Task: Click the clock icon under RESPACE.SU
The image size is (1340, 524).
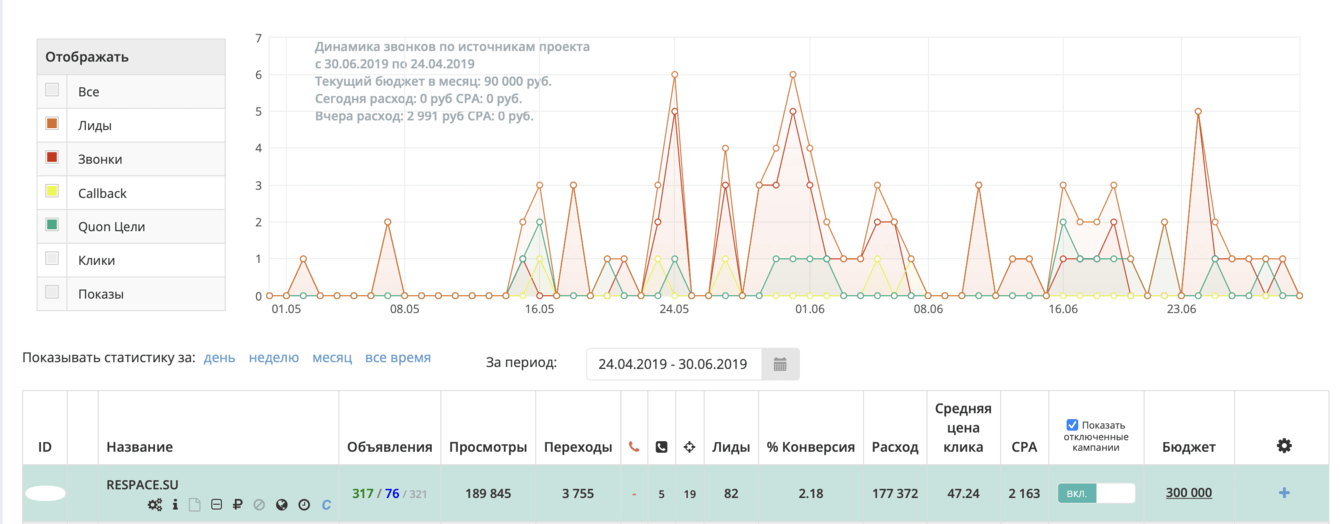Action: pyautogui.click(x=304, y=505)
